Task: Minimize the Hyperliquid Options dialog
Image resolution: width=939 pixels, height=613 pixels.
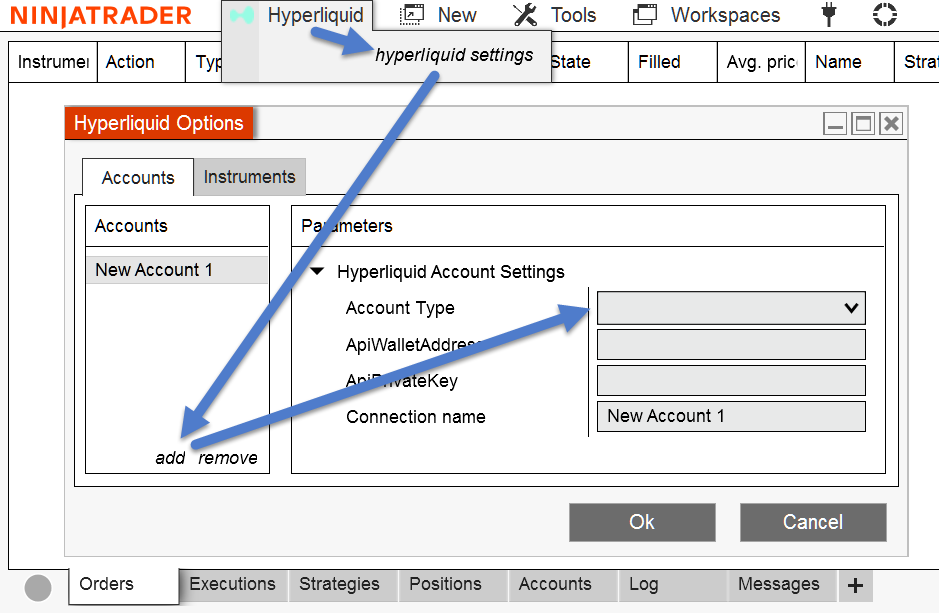Action: pyautogui.click(x=835, y=123)
